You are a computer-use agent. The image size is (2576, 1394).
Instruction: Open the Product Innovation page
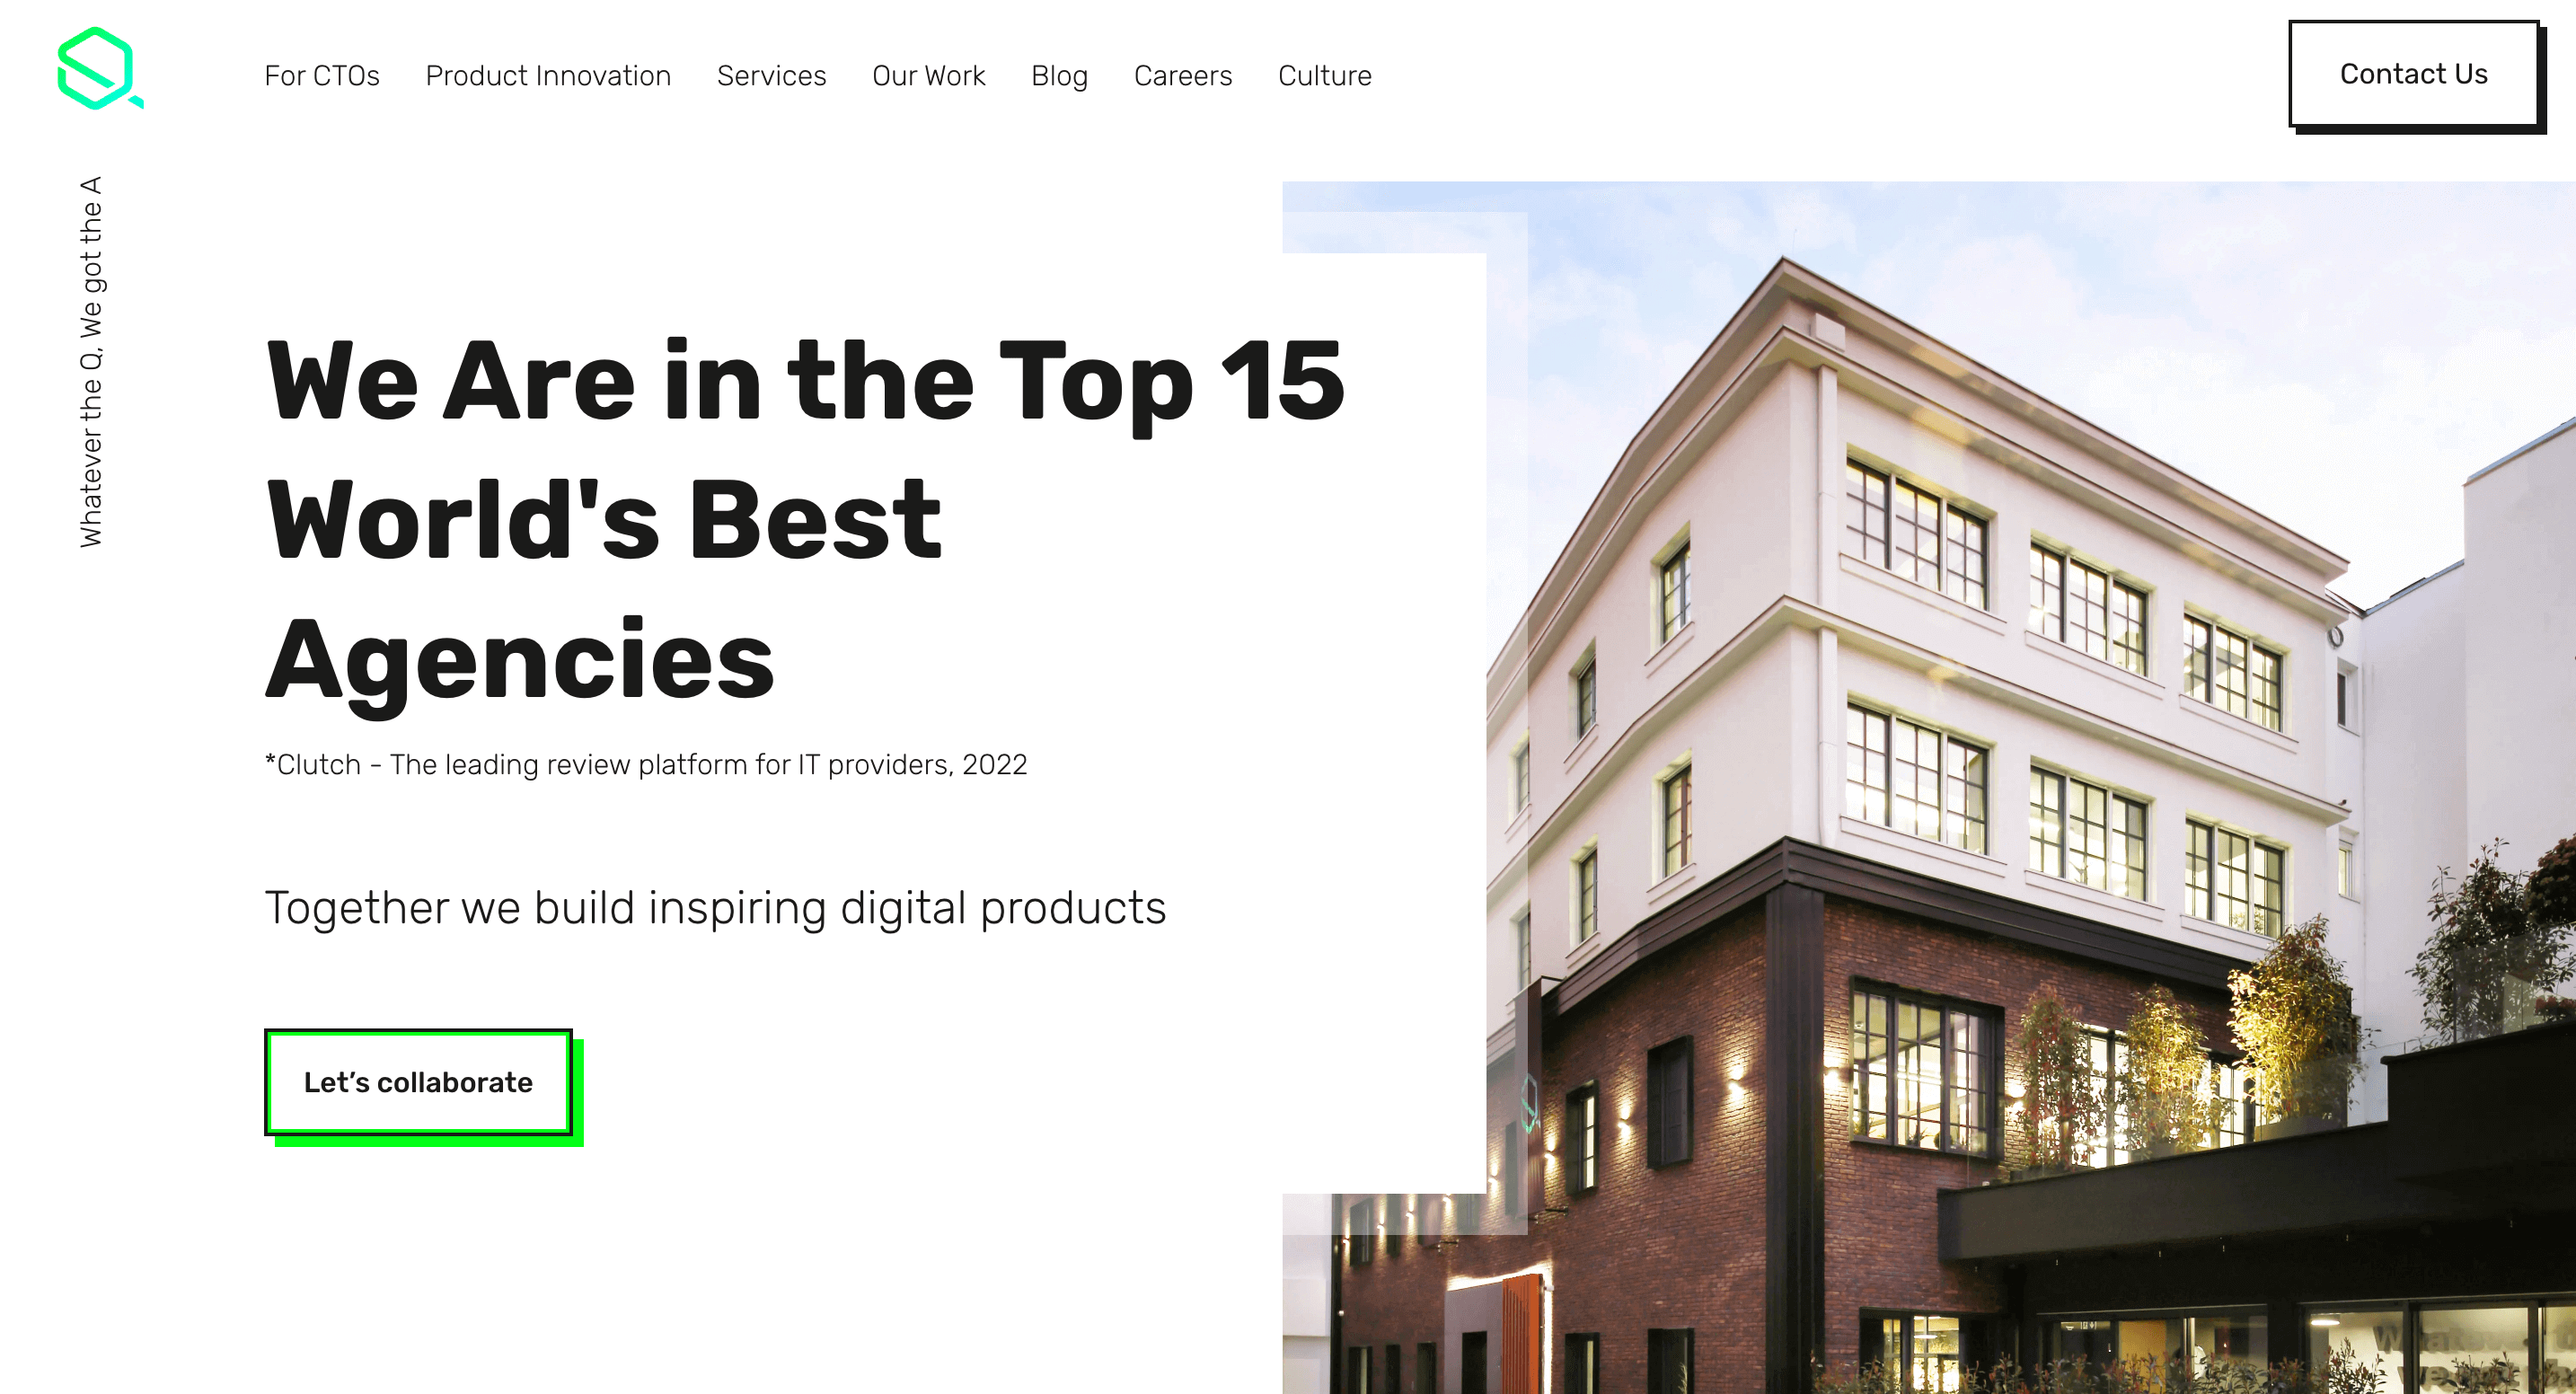[x=548, y=76]
